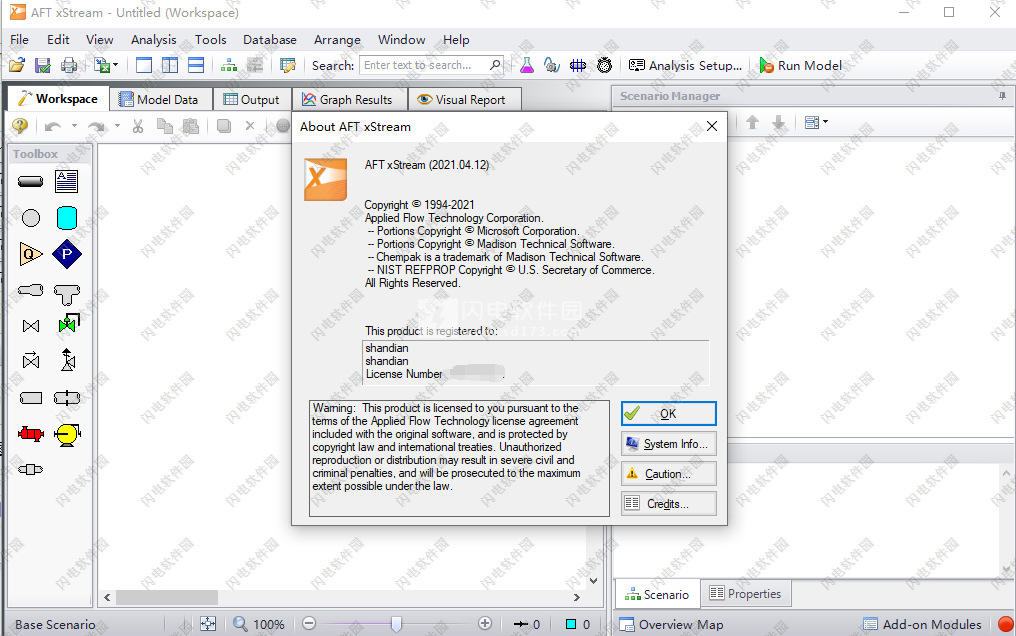This screenshot has height=636, width=1016.
Task: Select the red Heat Exchanger junction tool
Action: [30, 433]
